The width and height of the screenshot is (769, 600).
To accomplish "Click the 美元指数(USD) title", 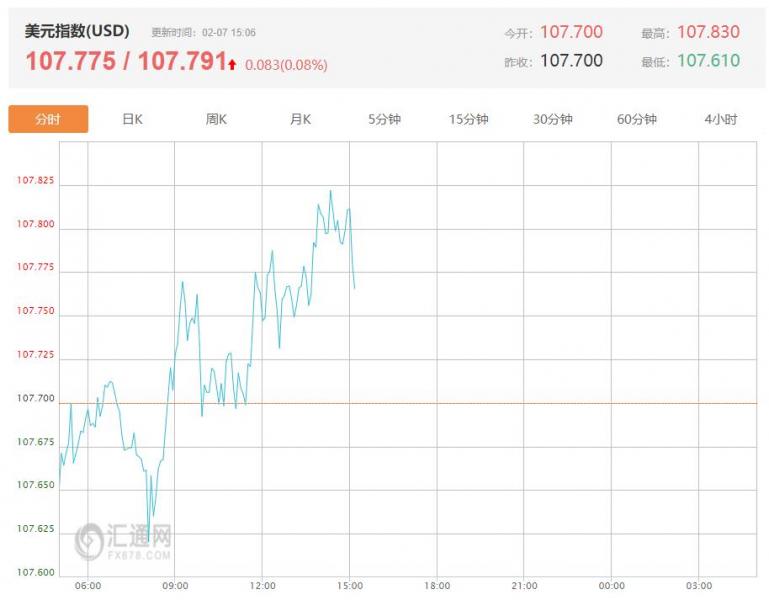I will click(77, 31).
